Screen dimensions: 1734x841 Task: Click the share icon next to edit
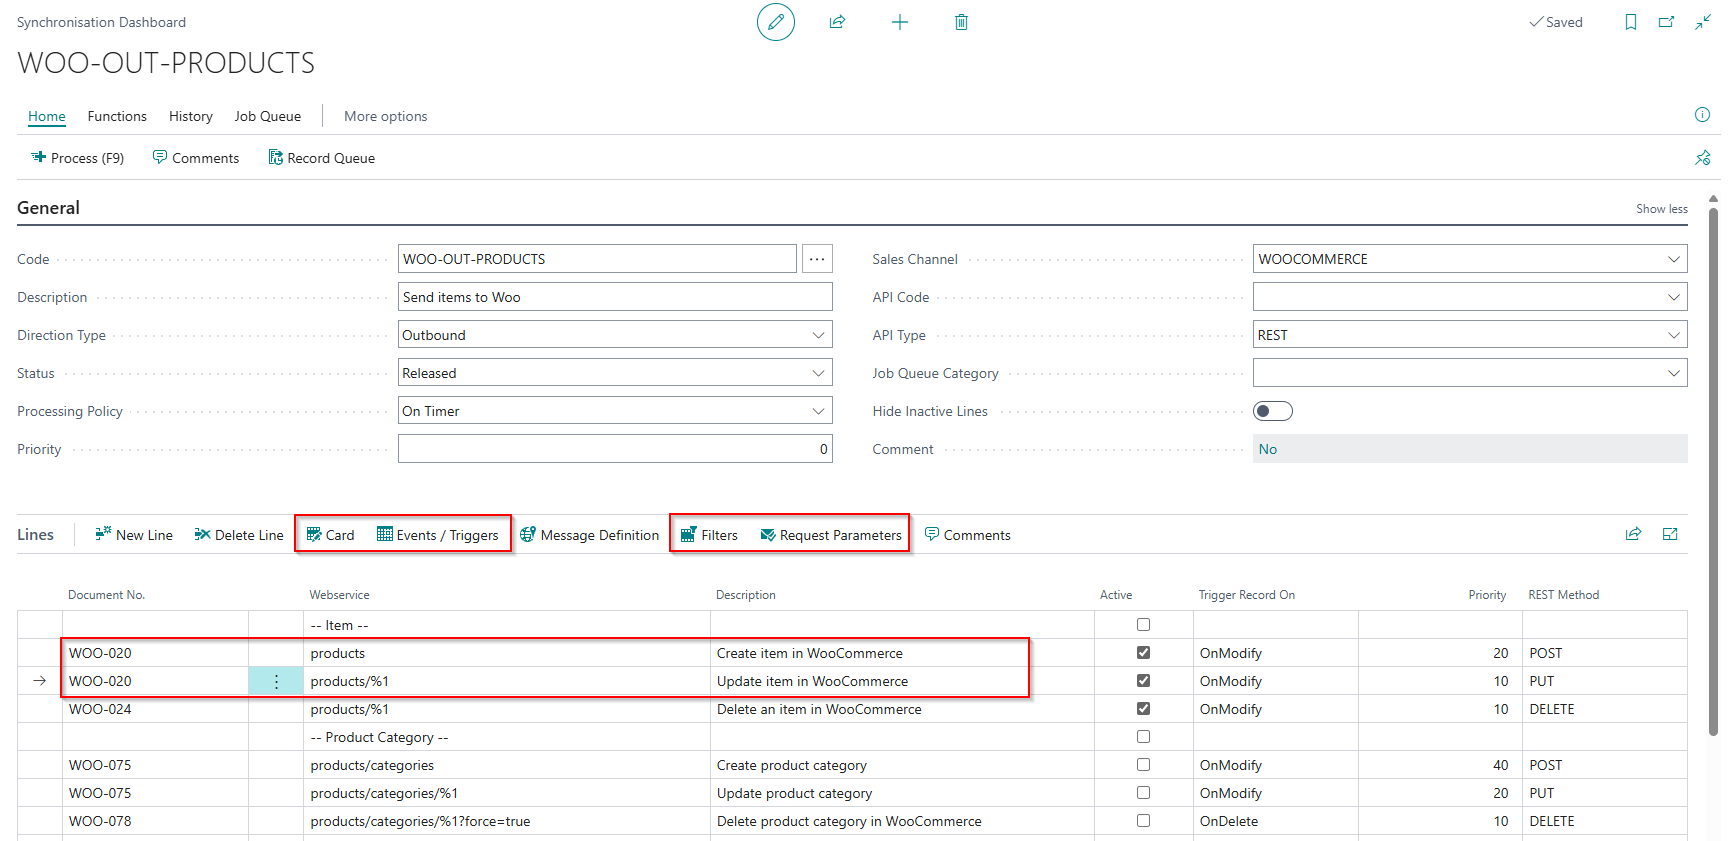point(837,22)
